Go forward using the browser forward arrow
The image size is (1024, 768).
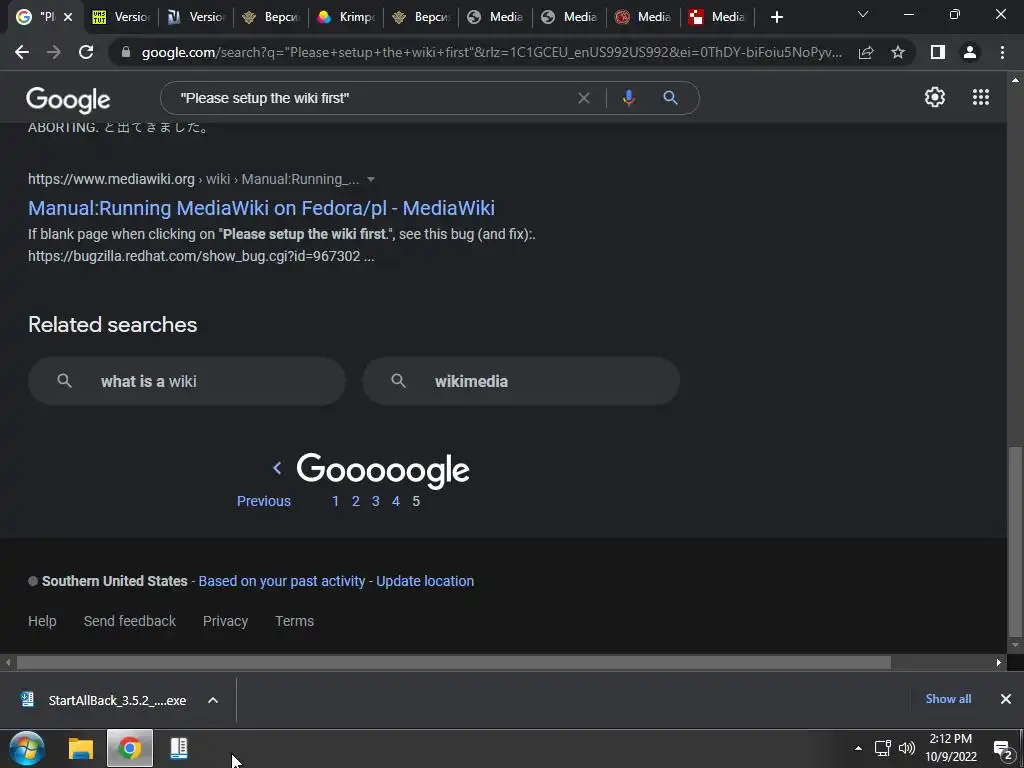click(x=54, y=52)
